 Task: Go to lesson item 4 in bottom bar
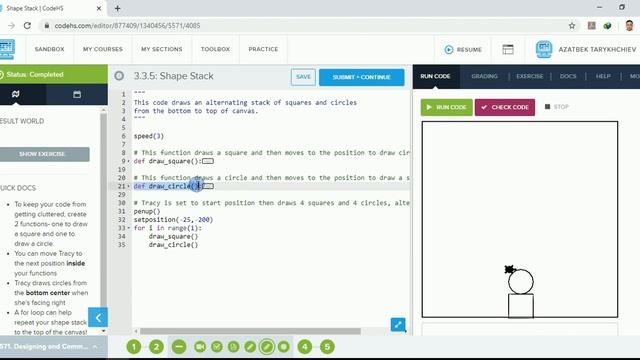pyautogui.click(x=304, y=347)
